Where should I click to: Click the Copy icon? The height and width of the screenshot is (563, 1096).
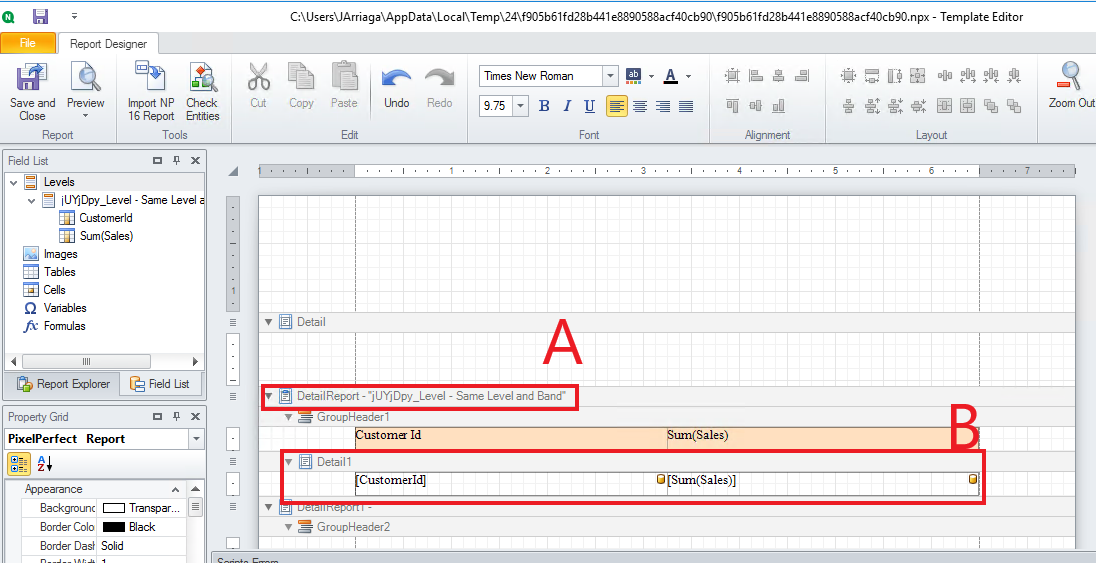[x=301, y=76]
